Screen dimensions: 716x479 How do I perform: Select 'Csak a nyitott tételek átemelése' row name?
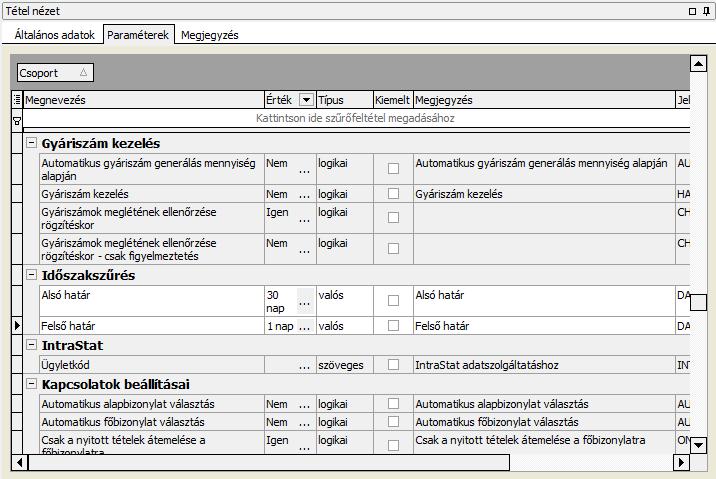click(x=152, y=442)
